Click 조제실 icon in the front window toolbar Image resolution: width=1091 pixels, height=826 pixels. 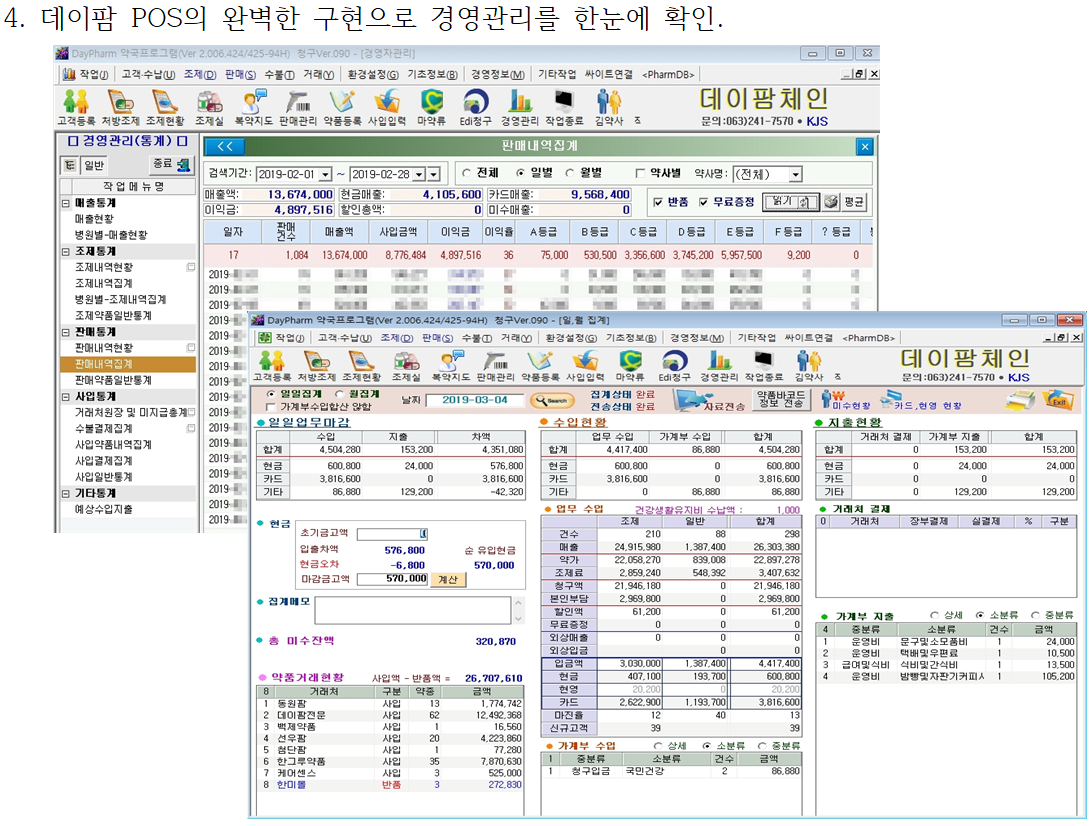coord(406,366)
